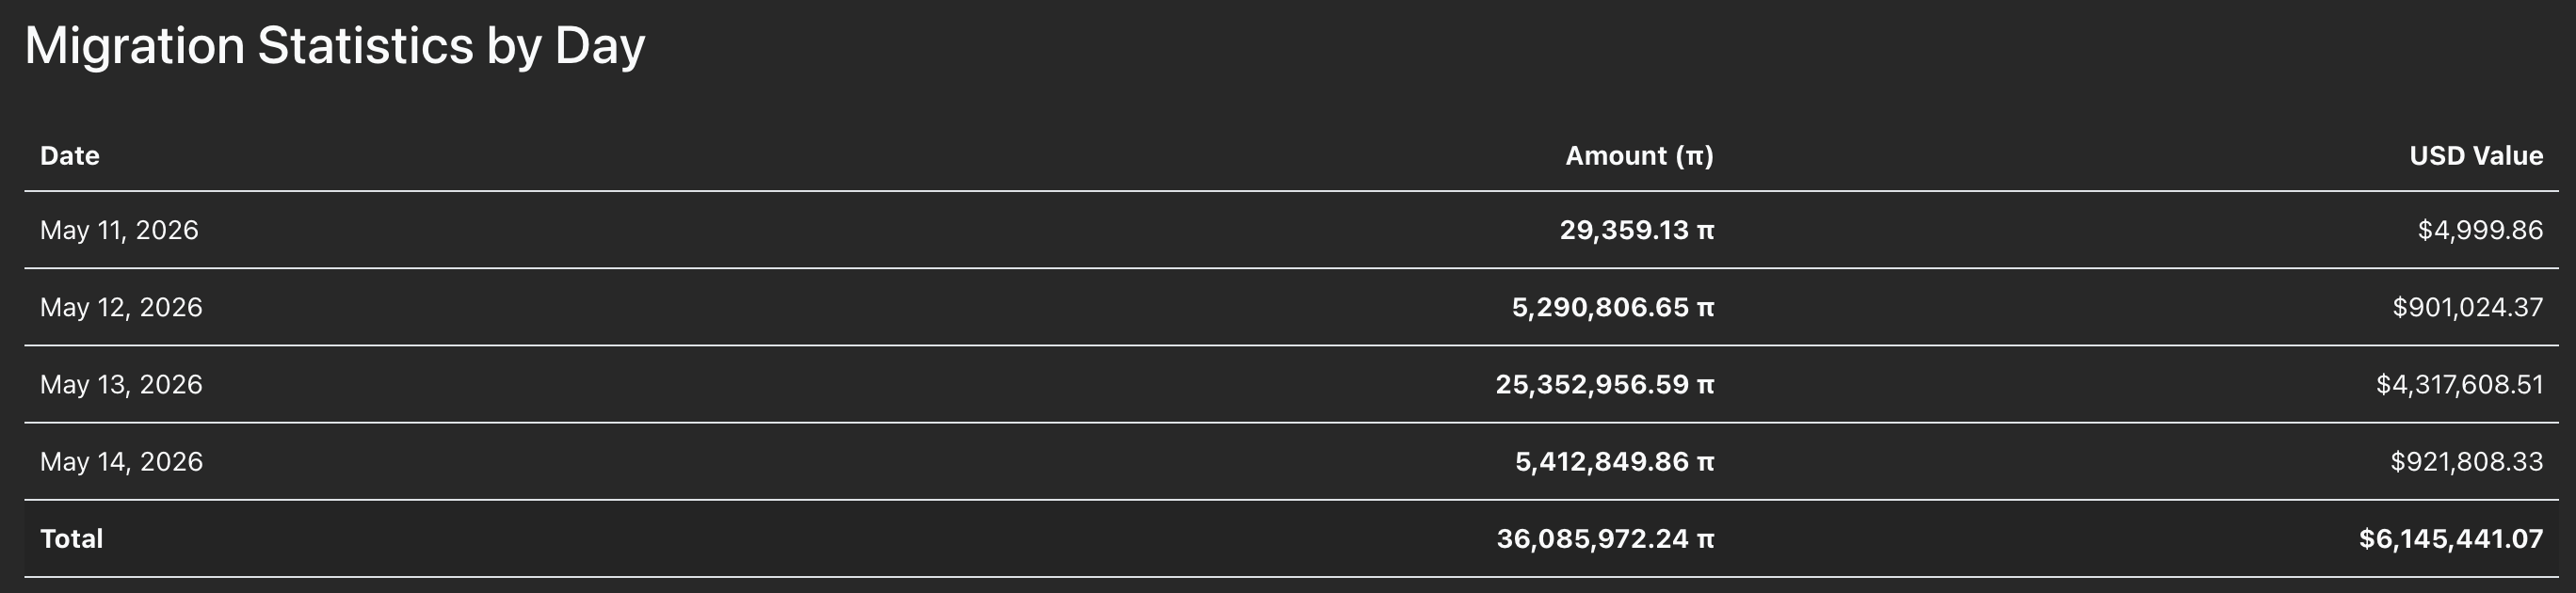Click the $4,999.86 USD value
The height and width of the screenshot is (593, 2576).
pos(2480,230)
